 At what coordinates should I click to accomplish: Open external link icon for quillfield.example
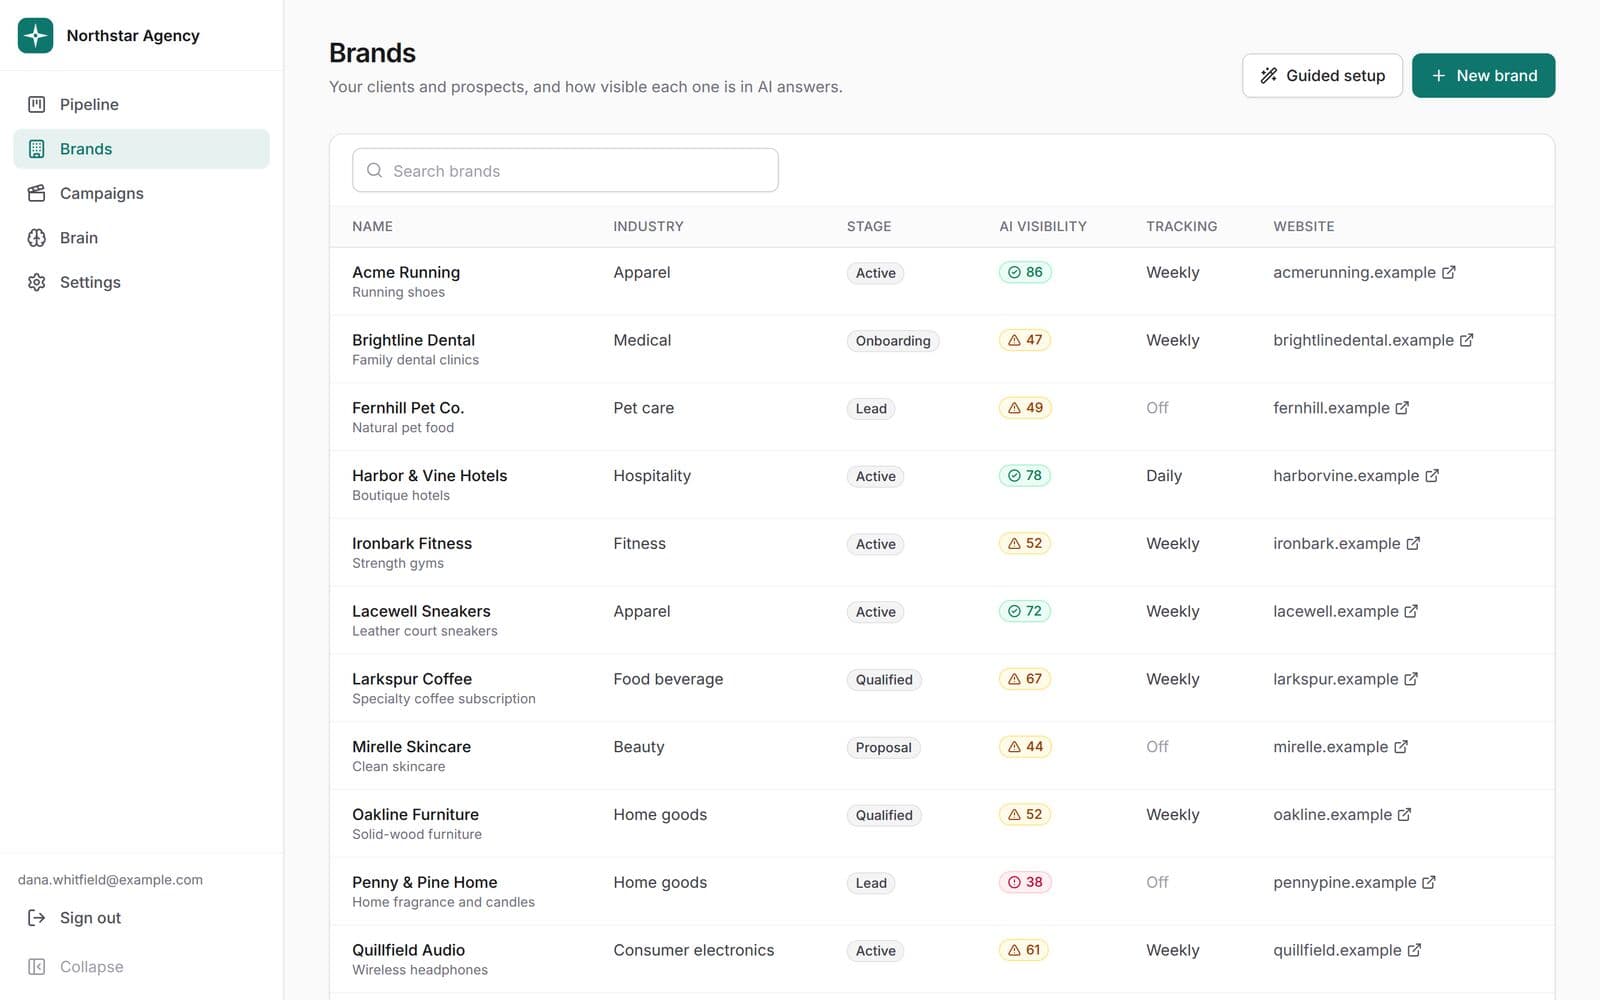pos(1414,950)
